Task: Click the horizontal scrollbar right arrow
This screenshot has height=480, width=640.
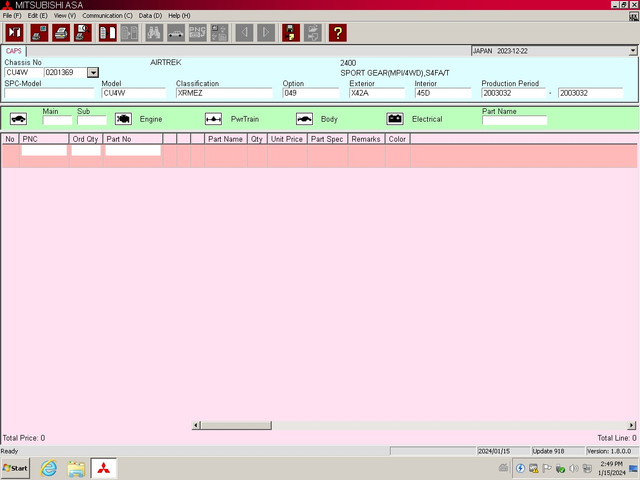Action: click(632, 425)
